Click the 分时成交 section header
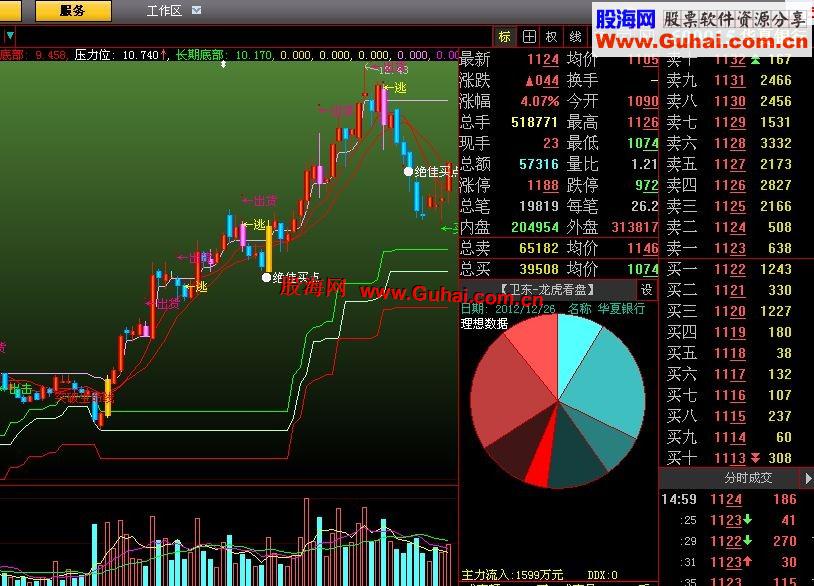The image size is (814, 586). (748, 478)
